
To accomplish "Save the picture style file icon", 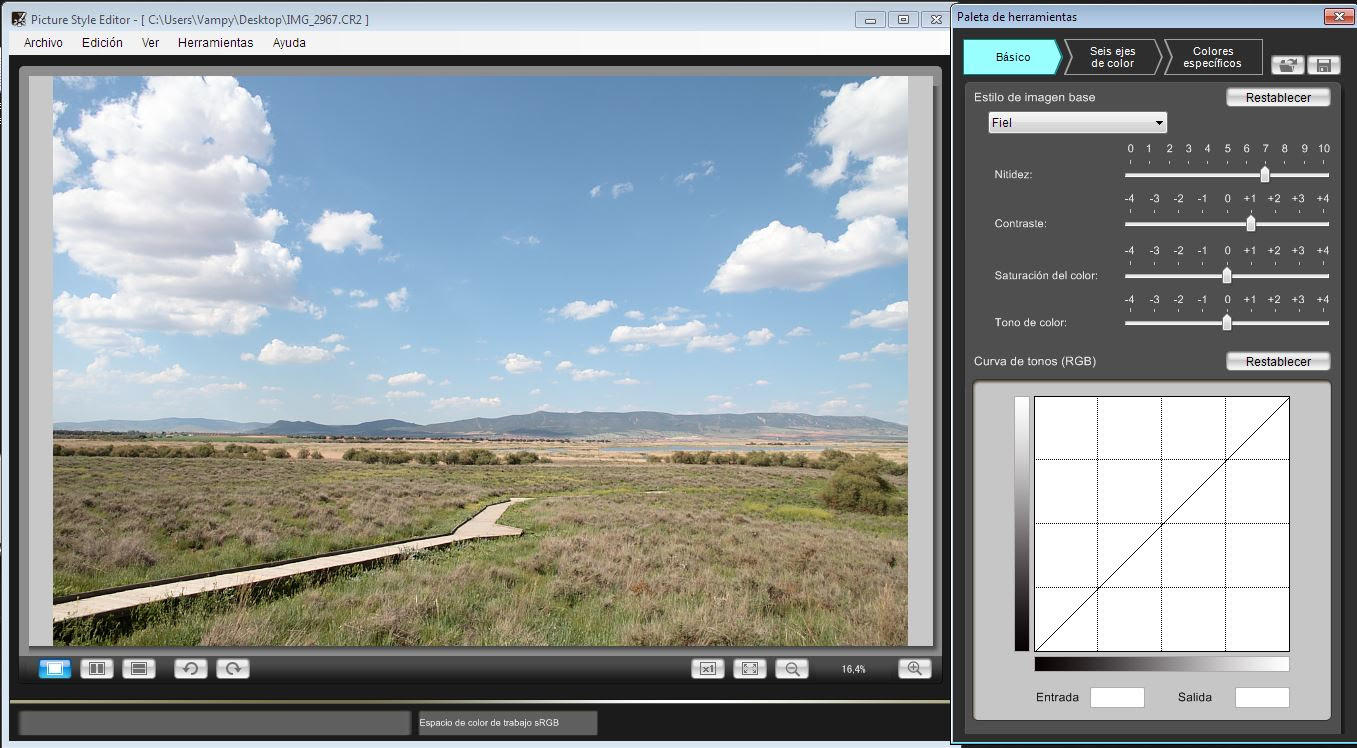I will click(1324, 65).
